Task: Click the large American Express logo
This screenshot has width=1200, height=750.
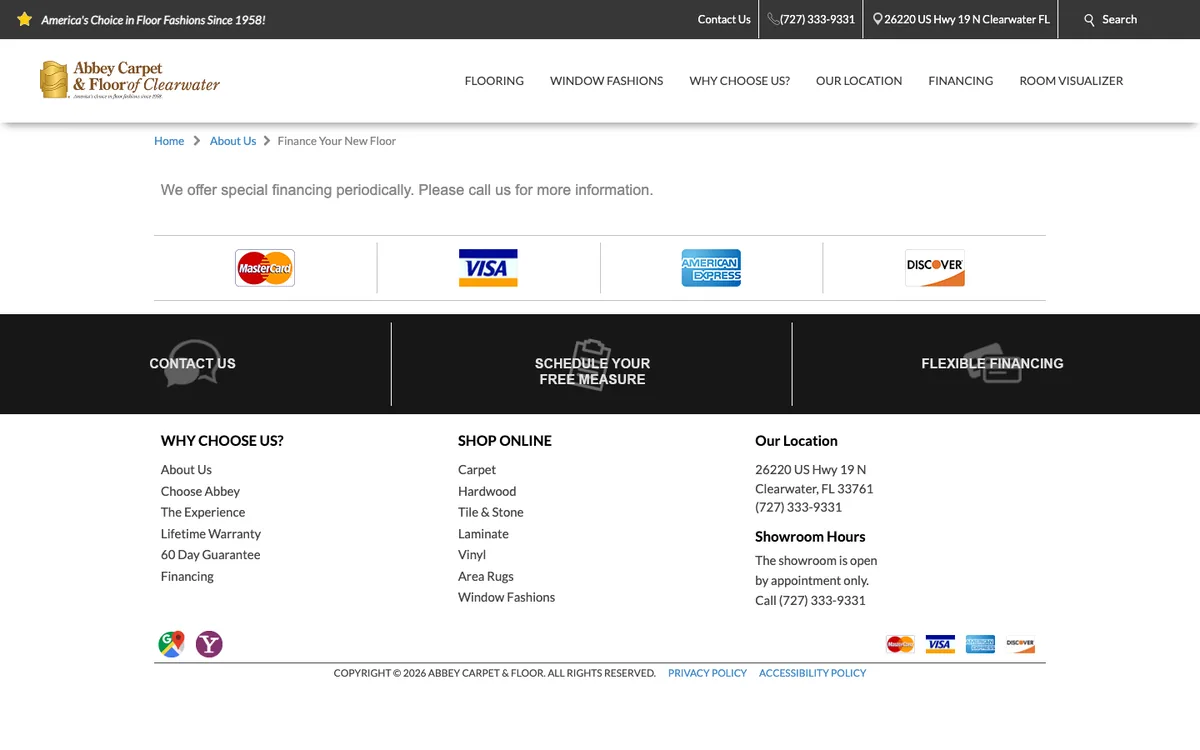Action: [x=711, y=268]
